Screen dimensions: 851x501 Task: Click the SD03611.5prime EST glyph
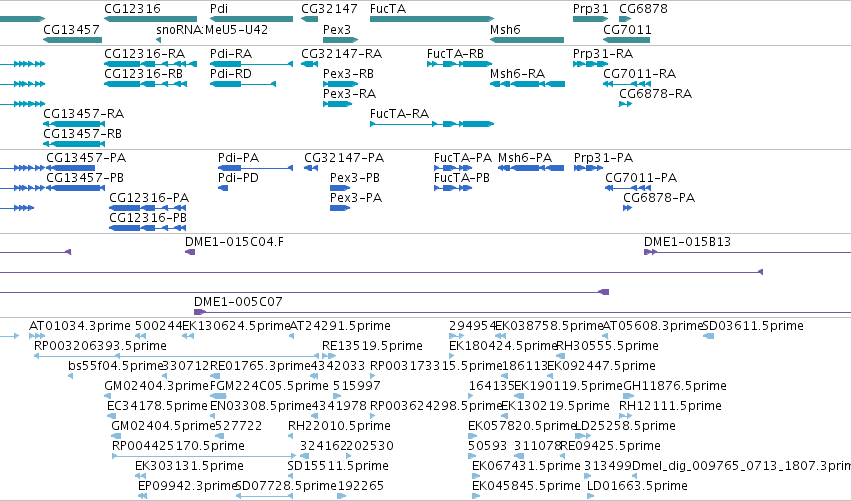coord(708,337)
